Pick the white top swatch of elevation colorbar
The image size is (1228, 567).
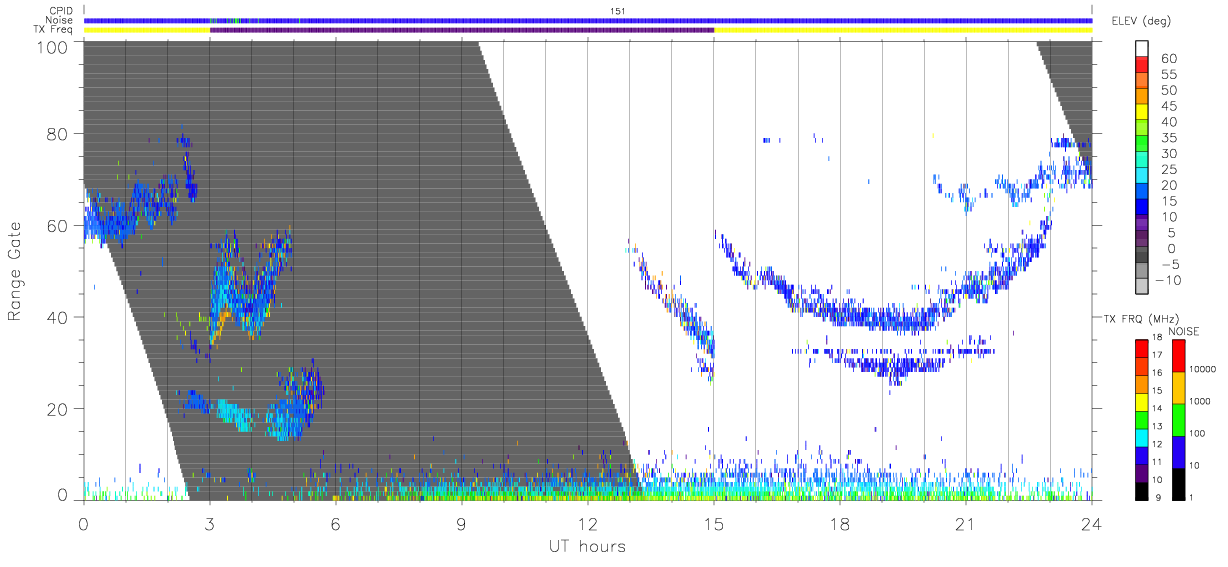(1142, 48)
